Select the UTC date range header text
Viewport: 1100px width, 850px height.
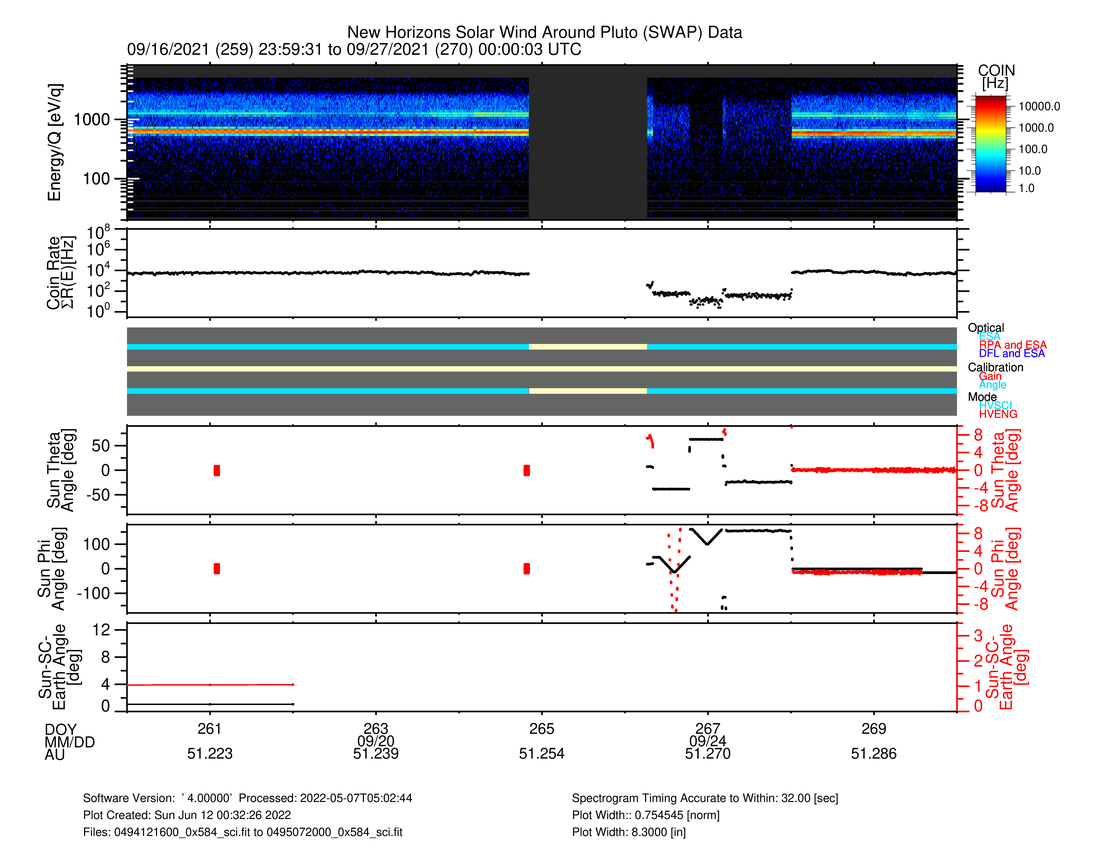click(x=354, y=50)
